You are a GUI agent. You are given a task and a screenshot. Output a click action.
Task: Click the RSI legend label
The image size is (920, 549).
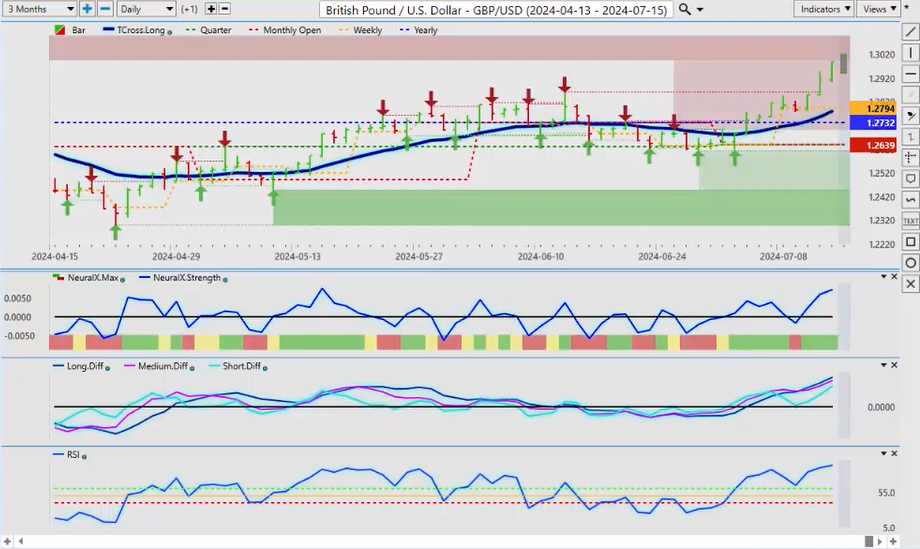tap(73, 455)
